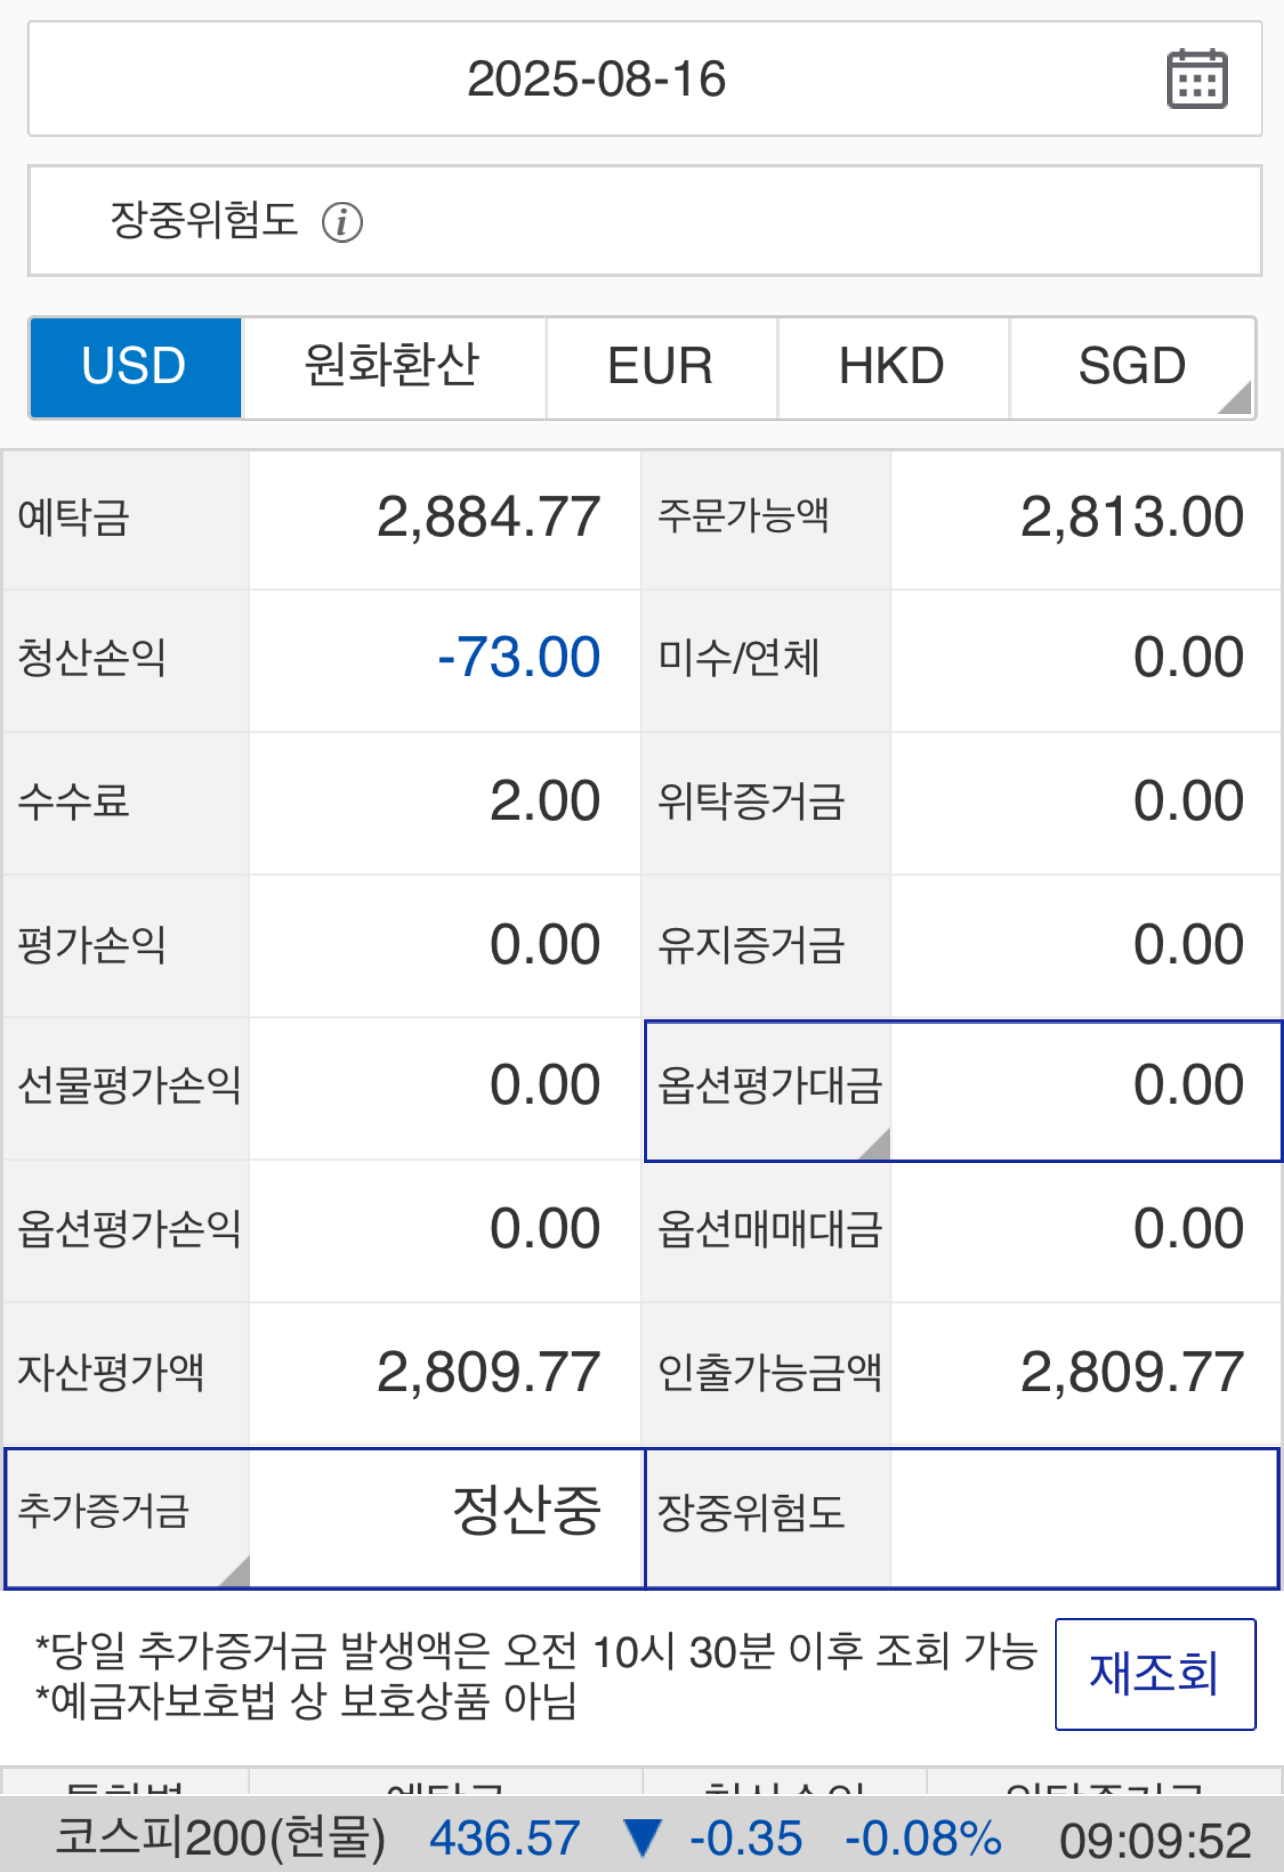1284x1872 pixels.
Task: Open the calendar date picker icon
Action: pyautogui.click(x=1197, y=79)
